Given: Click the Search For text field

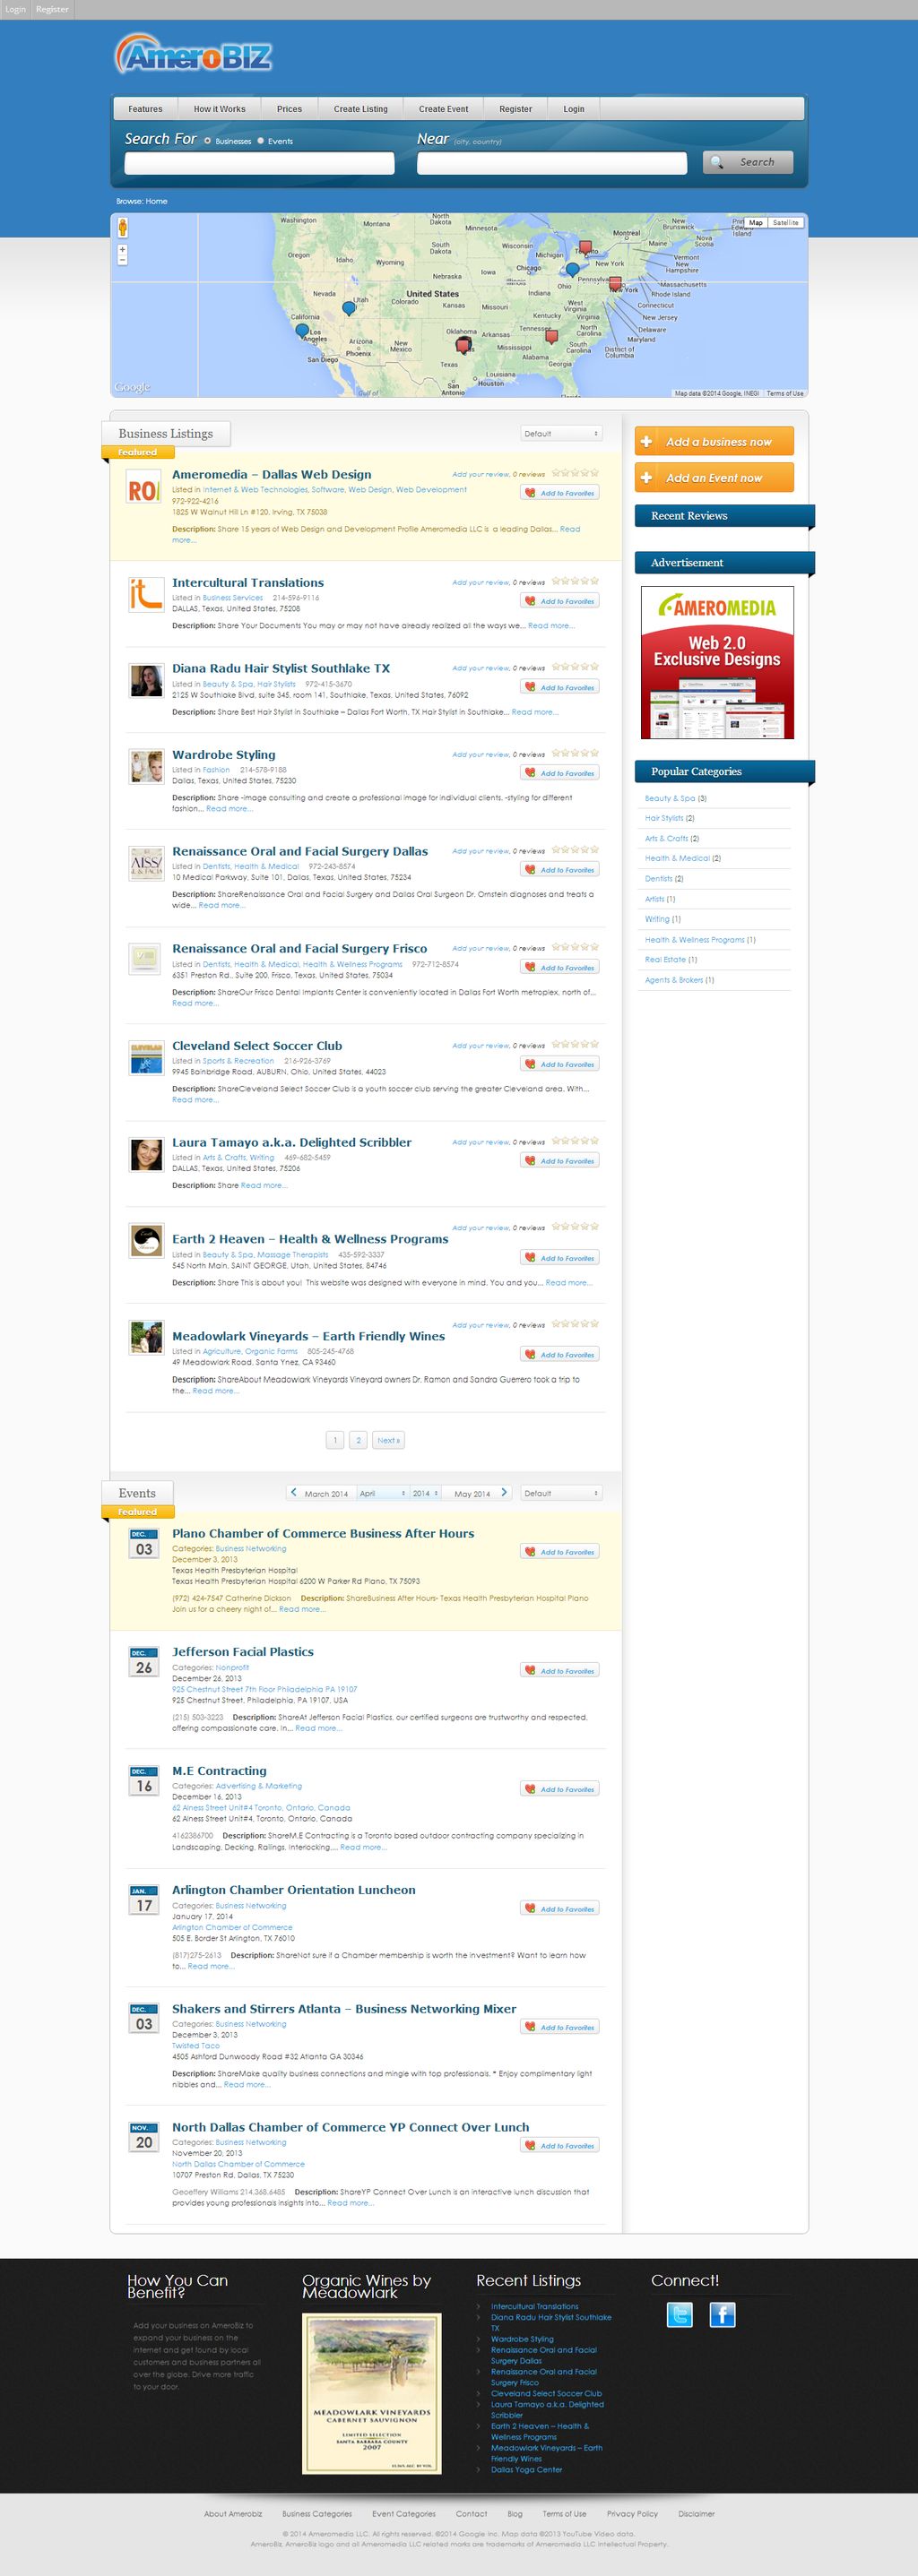Looking at the screenshot, I should pyautogui.click(x=259, y=163).
